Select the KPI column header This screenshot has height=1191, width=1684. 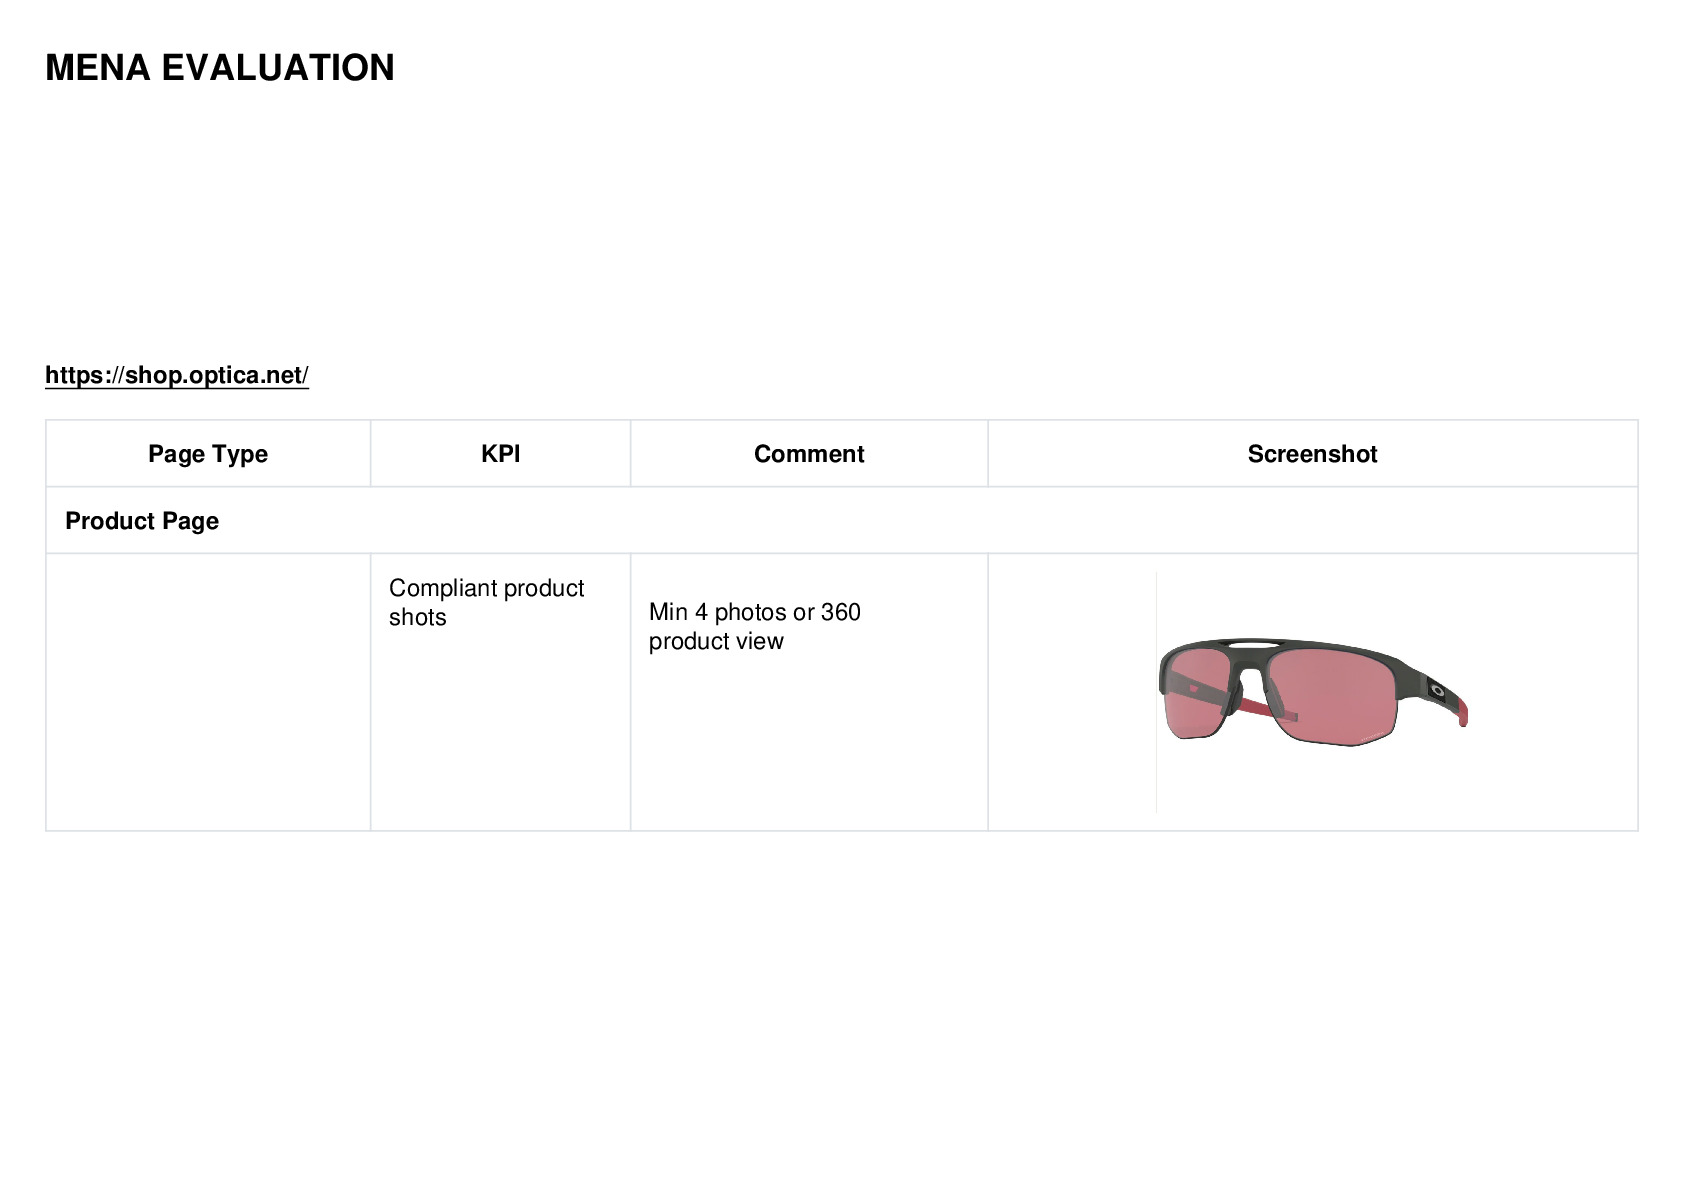500,454
